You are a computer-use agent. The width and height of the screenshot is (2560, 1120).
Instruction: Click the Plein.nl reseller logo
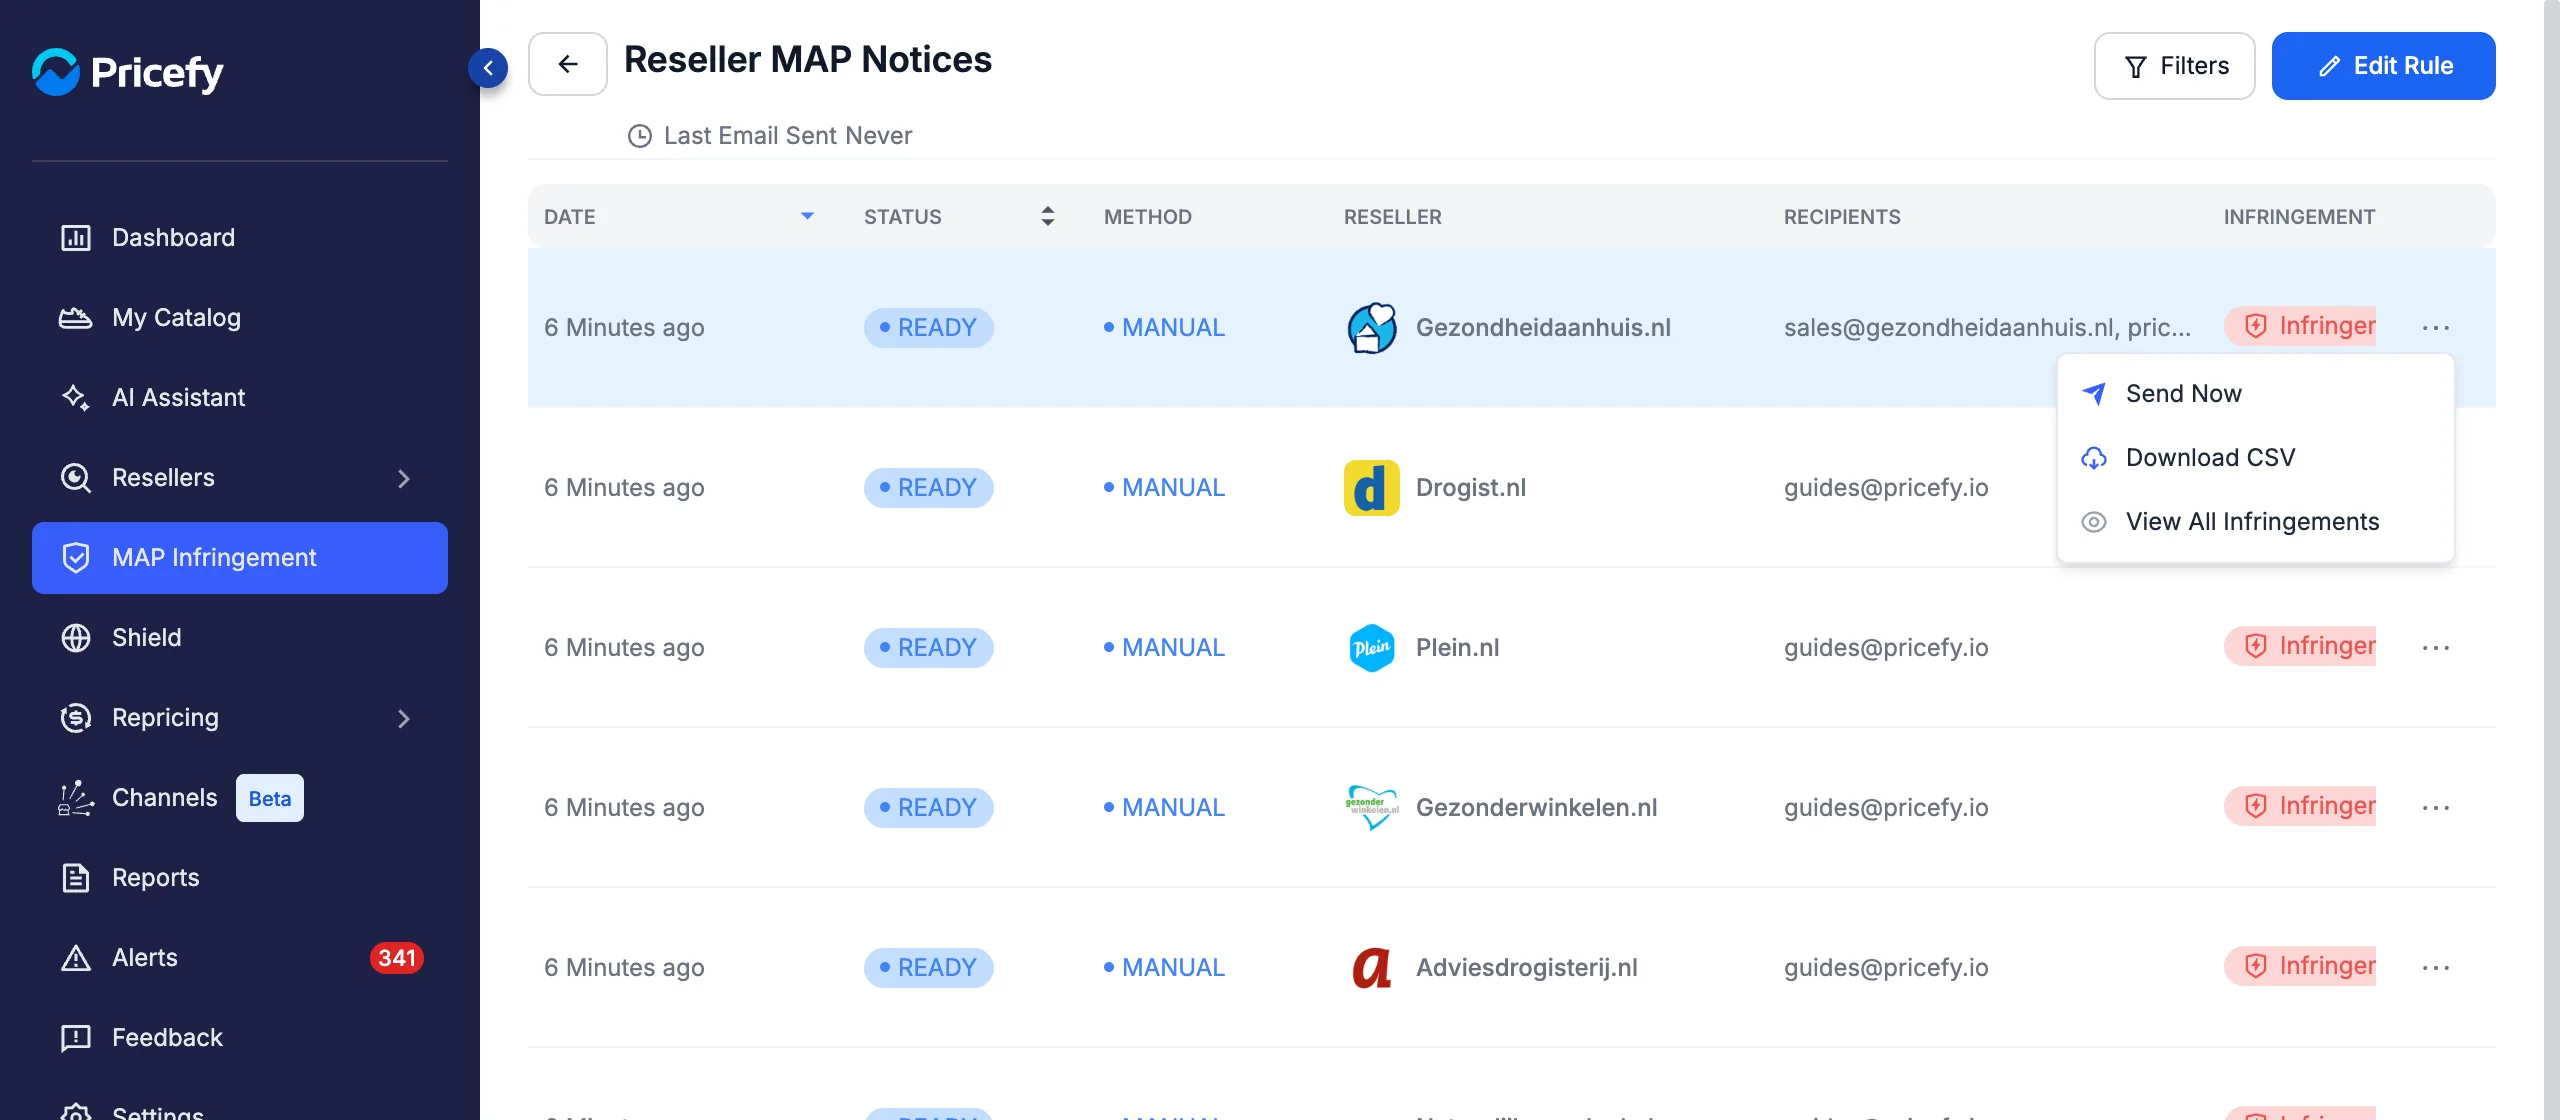1372,648
